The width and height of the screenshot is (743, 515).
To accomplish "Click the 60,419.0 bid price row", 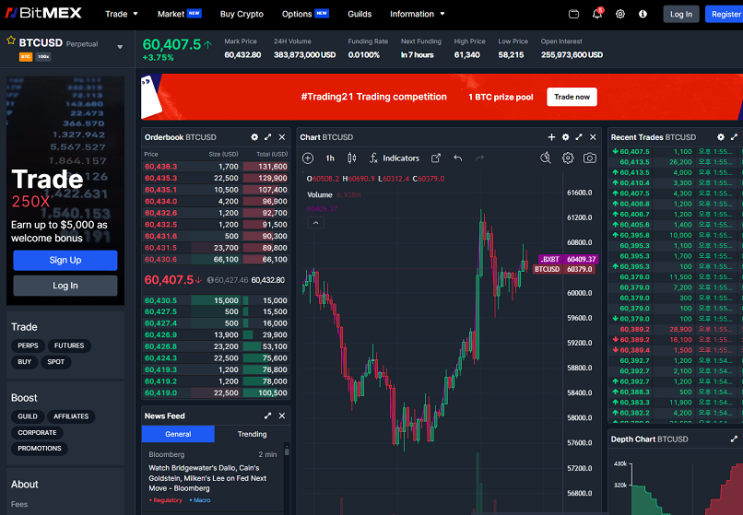I will click(x=216, y=393).
